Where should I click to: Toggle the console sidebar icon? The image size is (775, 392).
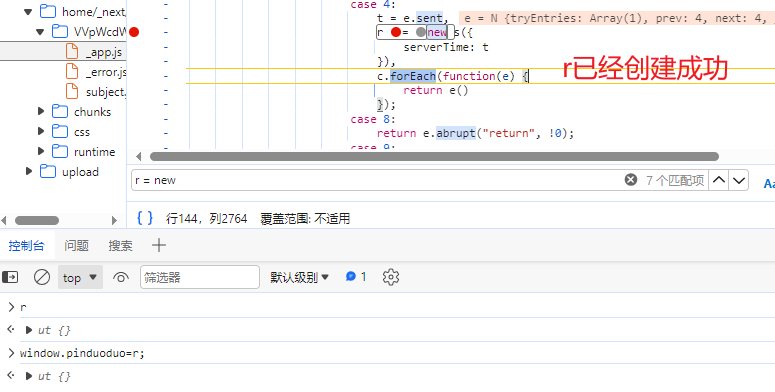tap(10, 277)
